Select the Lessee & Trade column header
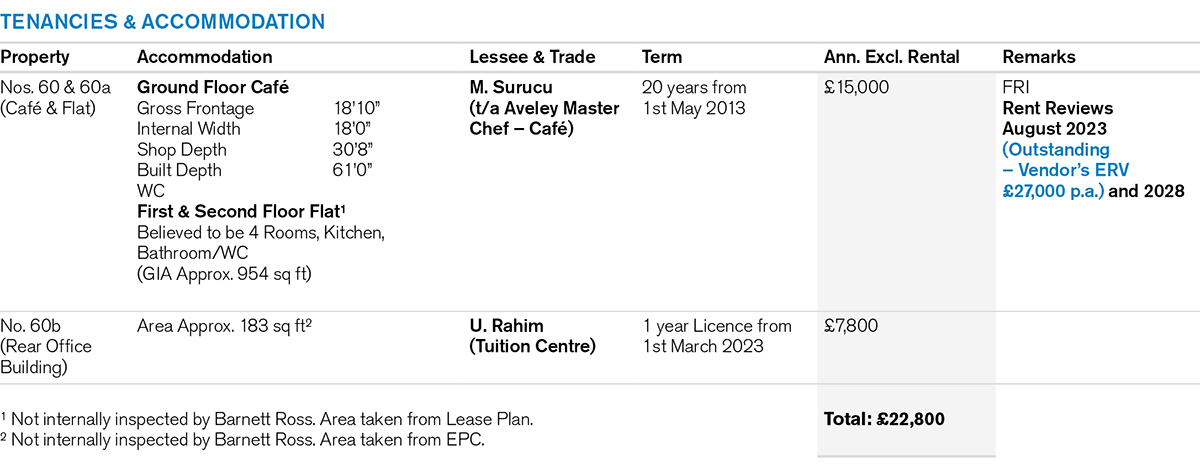This screenshot has height=466, width=1200. (532, 57)
